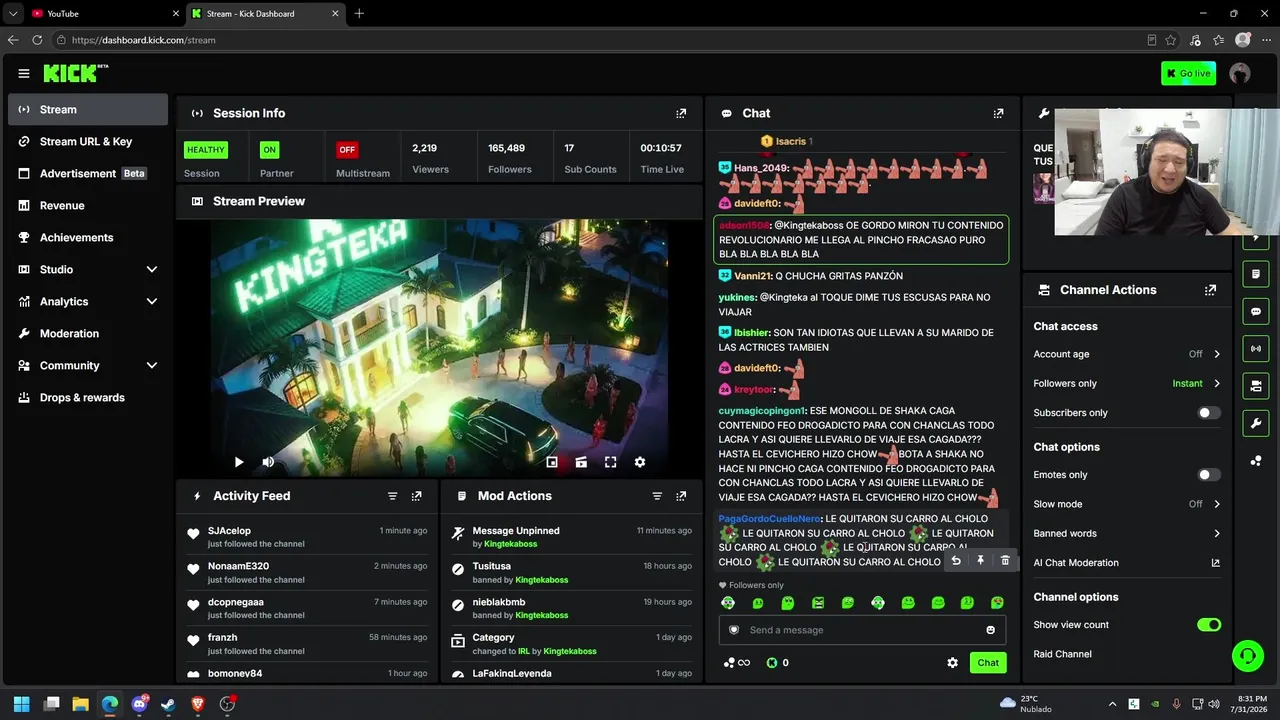Open the Moderation page

pos(88,334)
